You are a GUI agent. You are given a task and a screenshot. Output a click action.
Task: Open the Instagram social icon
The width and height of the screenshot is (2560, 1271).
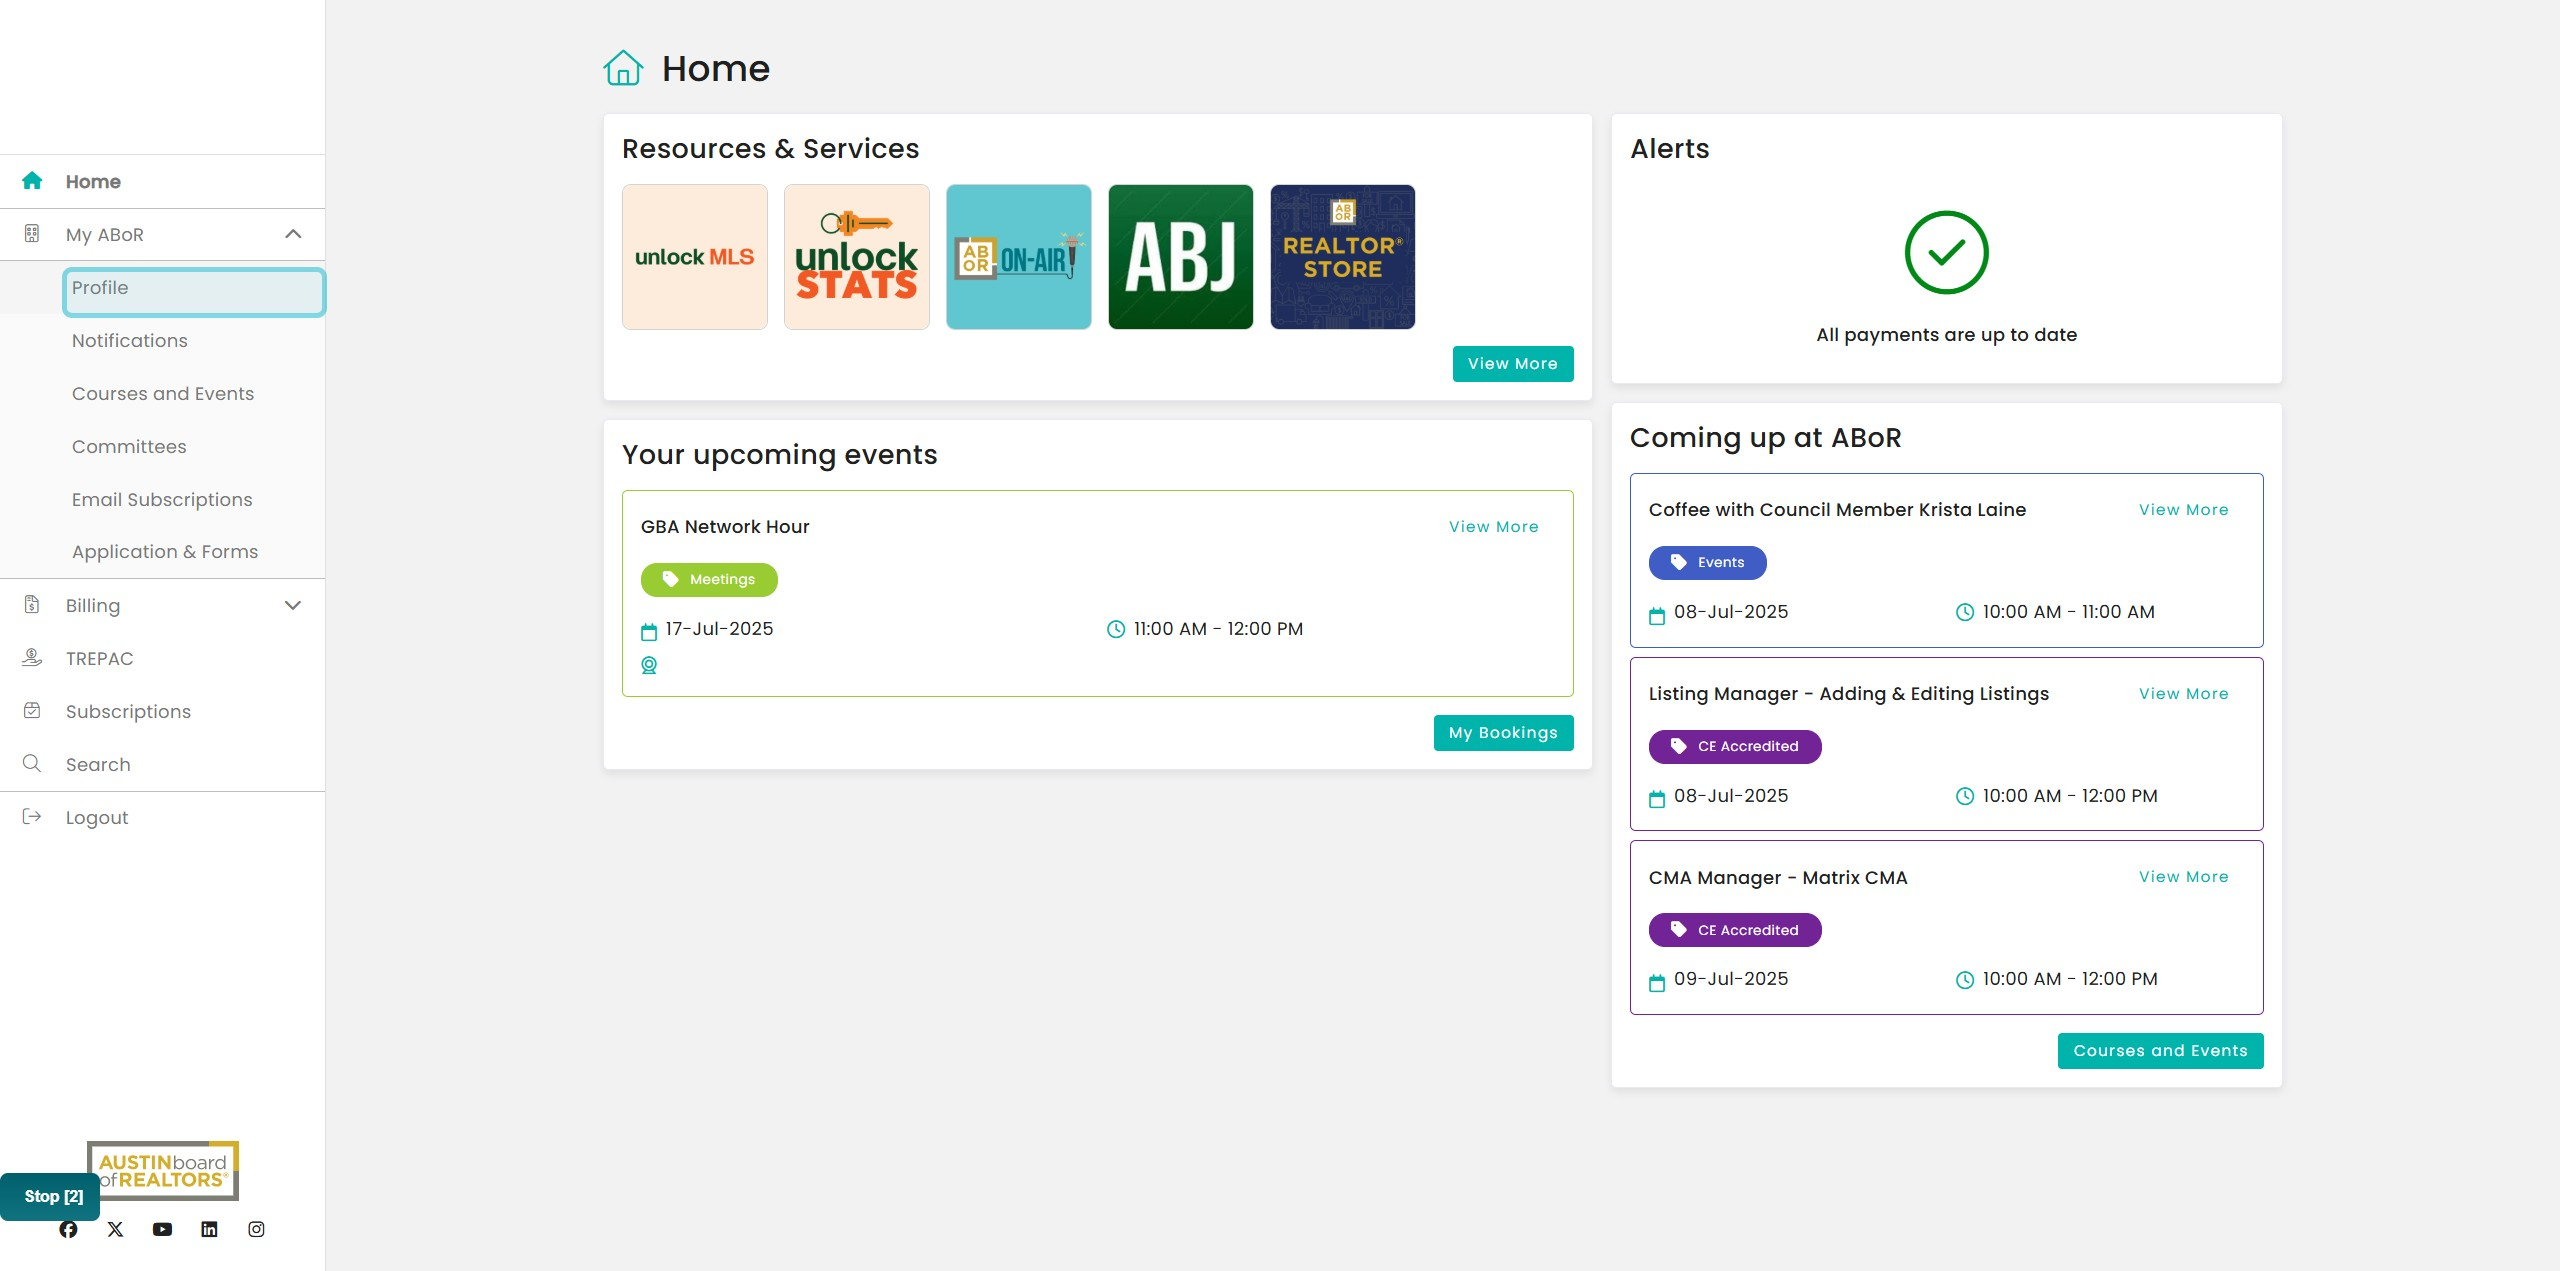pyautogui.click(x=256, y=1229)
